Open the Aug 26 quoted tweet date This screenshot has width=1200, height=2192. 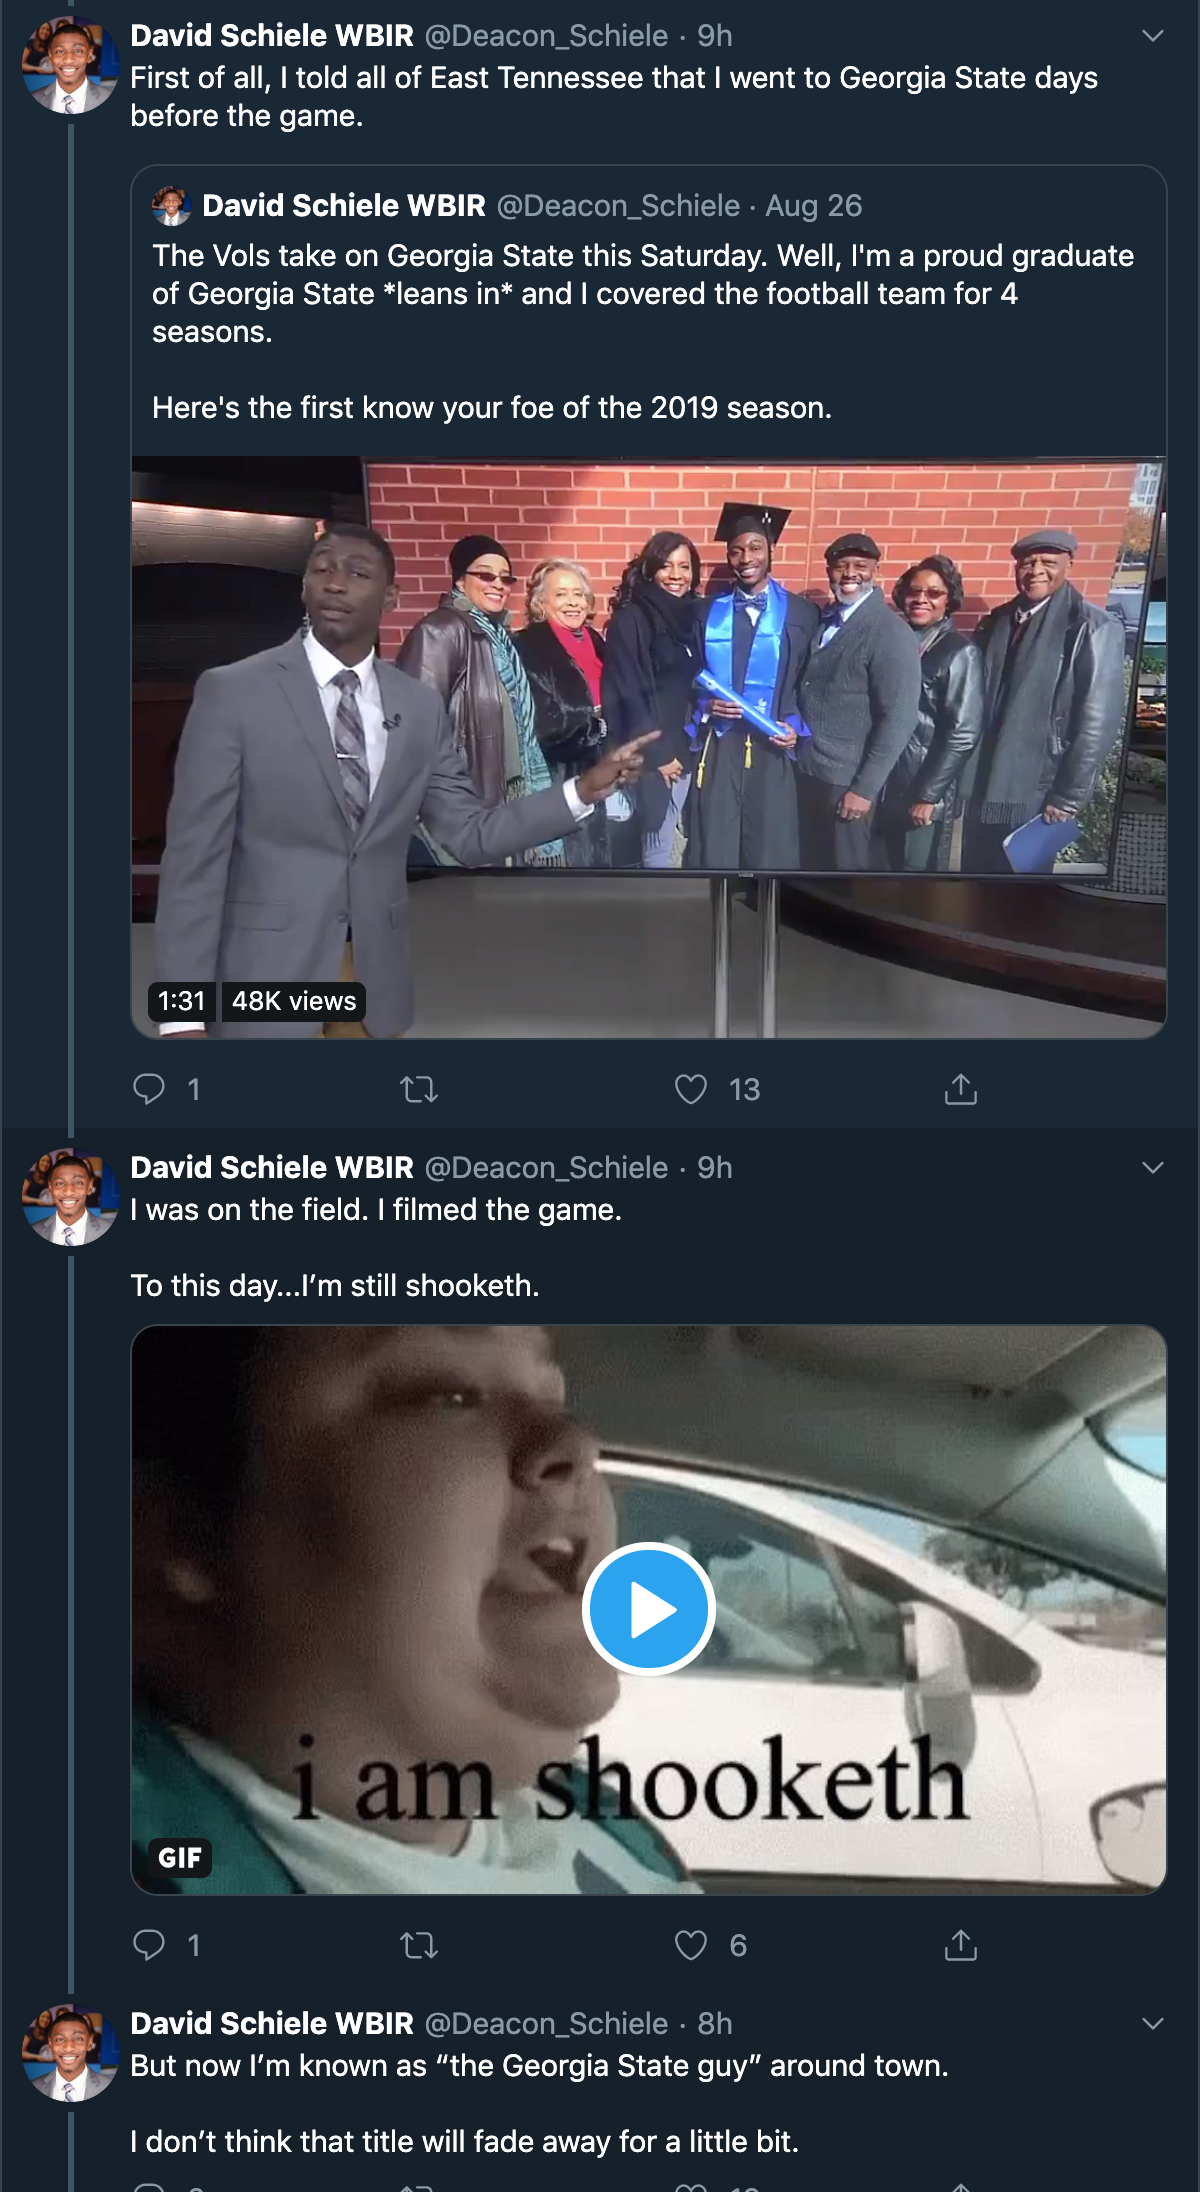pos(813,206)
